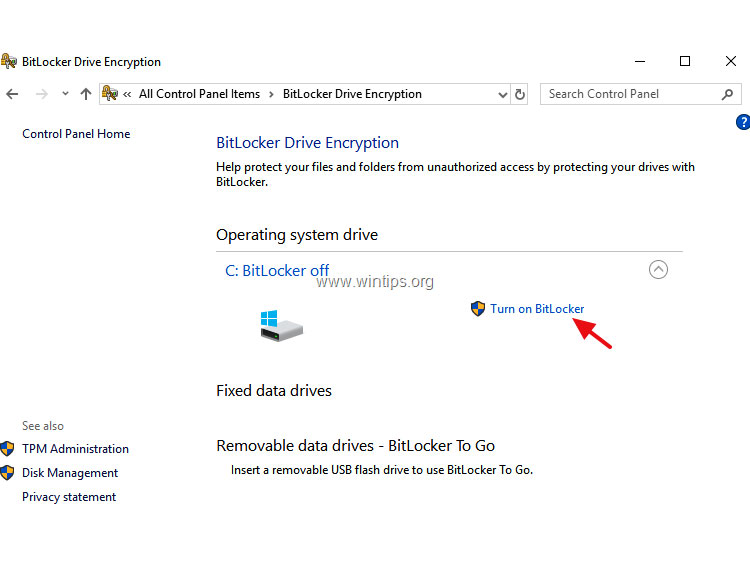
Task: Open the address bar history dropdown
Action: [x=502, y=95]
